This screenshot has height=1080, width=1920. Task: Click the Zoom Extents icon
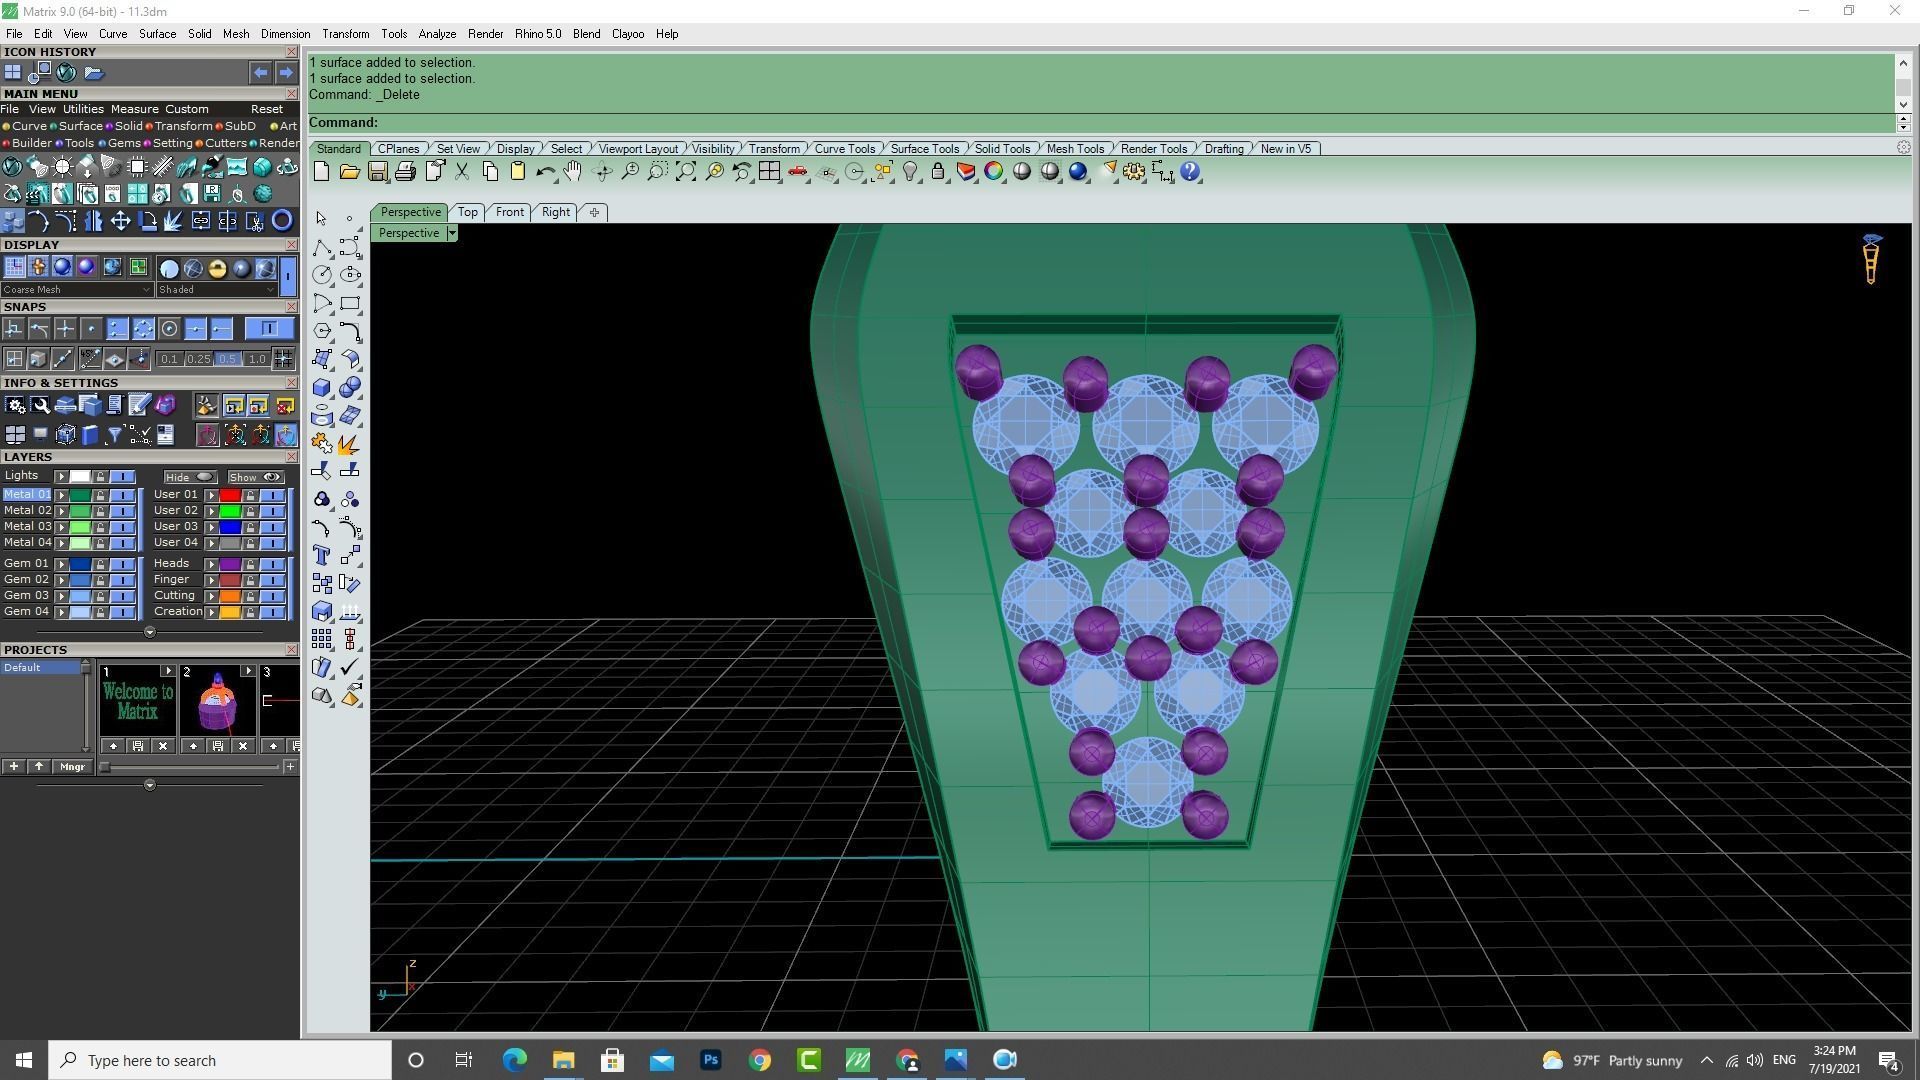click(x=686, y=172)
